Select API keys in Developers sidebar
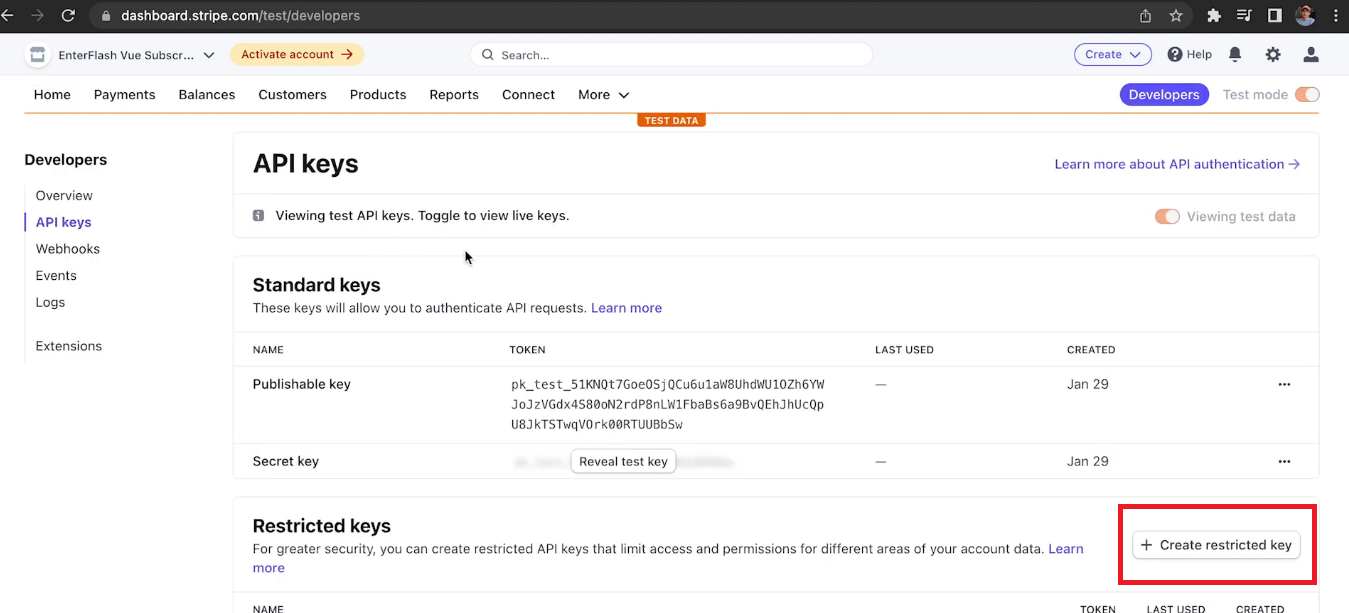Screen dimensions: 1349x613 pyautogui.click(x=63, y=222)
